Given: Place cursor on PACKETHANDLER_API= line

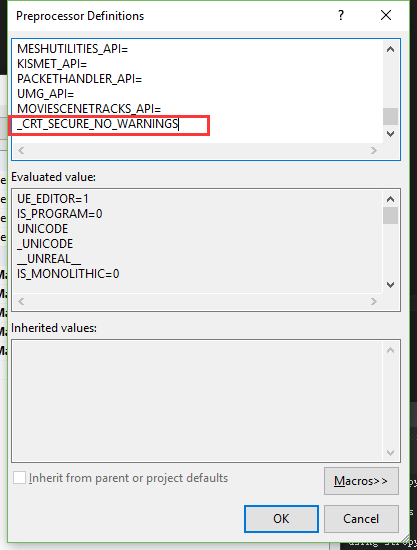Looking at the screenshot, I should [x=80, y=79].
